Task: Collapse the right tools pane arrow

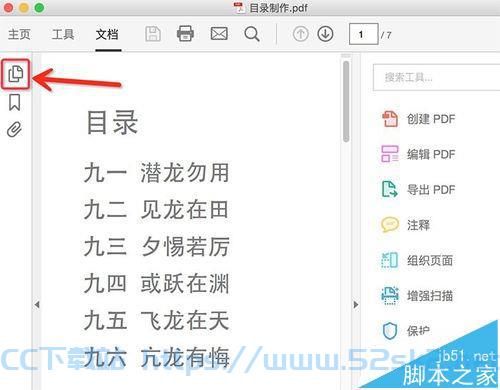Action: (x=356, y=304)
